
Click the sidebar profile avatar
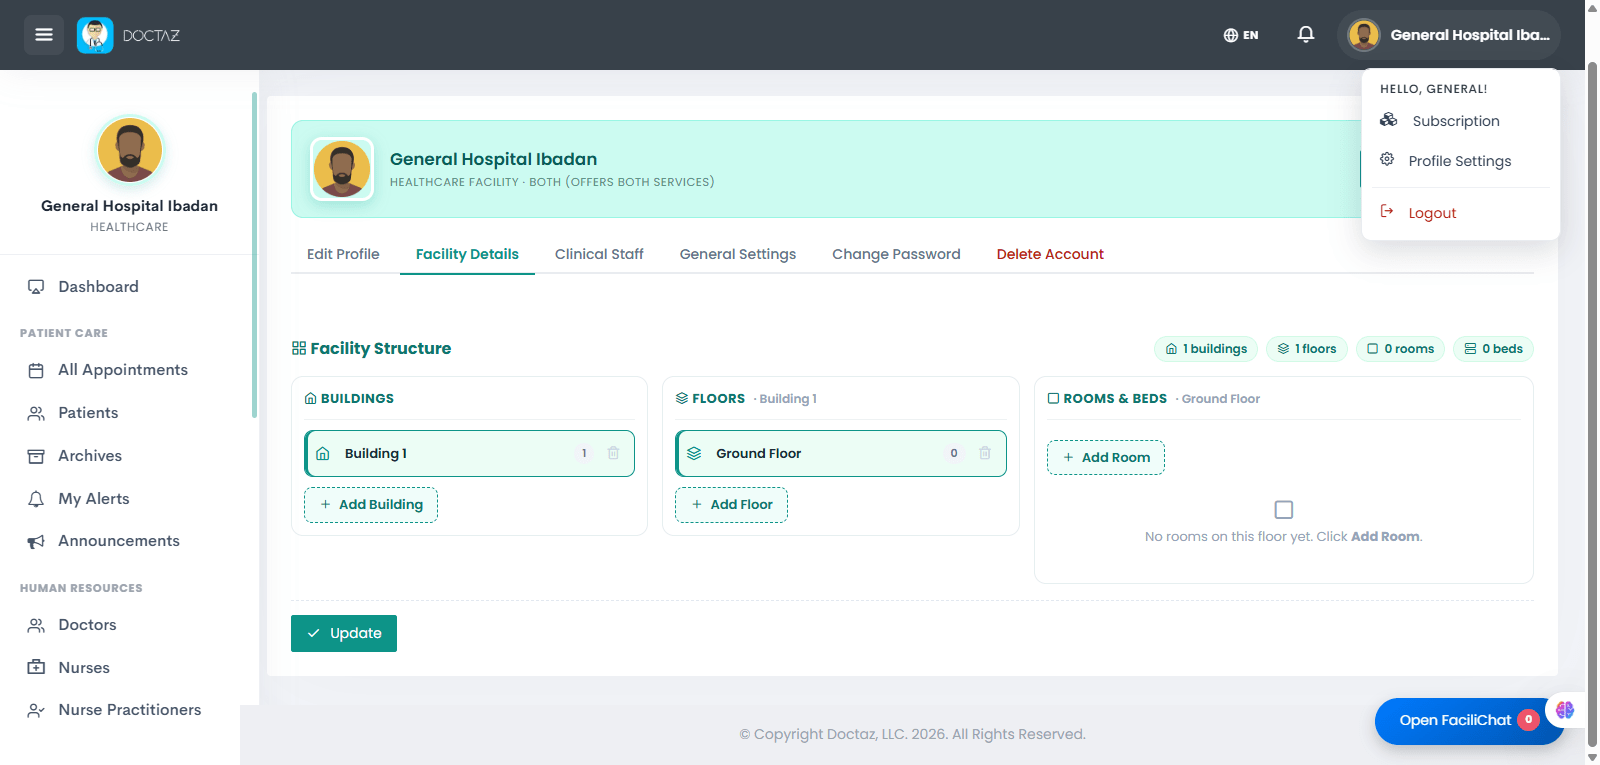tap(130, 150)
